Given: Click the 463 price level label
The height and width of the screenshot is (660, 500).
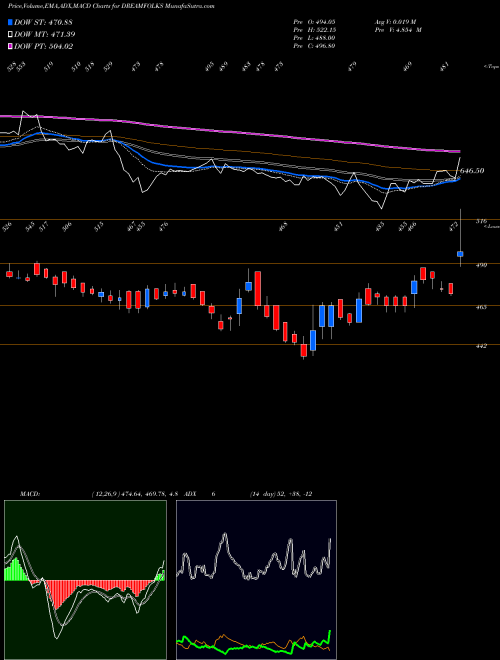Looking at the screenshot, I should [x=481, y=307].
